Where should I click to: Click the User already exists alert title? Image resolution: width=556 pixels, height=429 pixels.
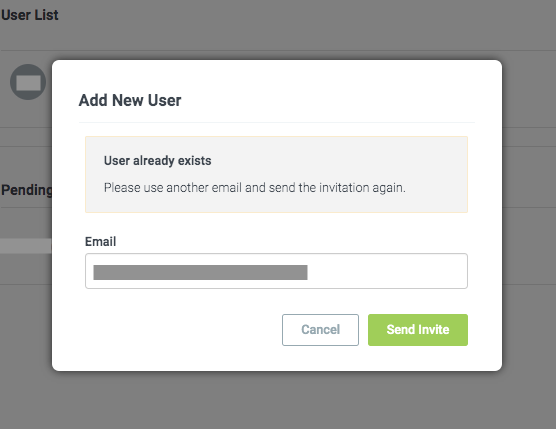(x=157, y=161)
